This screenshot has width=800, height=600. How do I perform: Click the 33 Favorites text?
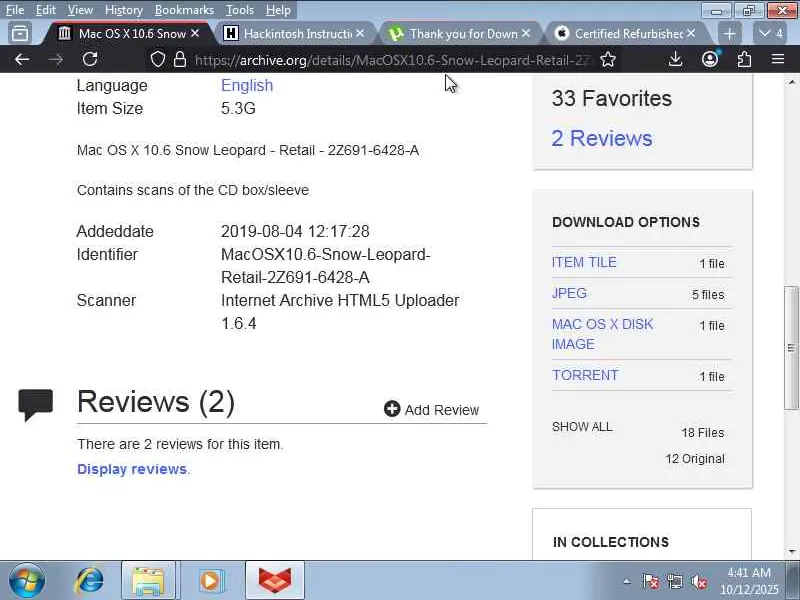[x=612, y=98]
